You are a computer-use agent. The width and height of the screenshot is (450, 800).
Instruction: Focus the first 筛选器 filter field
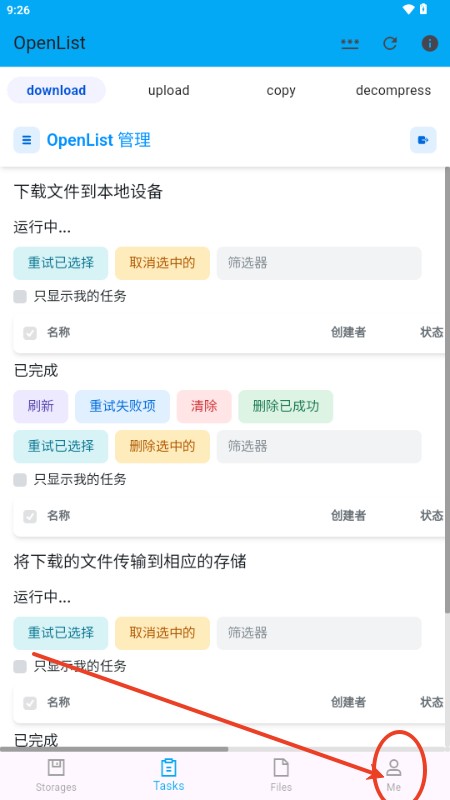(x=319, y=263)
